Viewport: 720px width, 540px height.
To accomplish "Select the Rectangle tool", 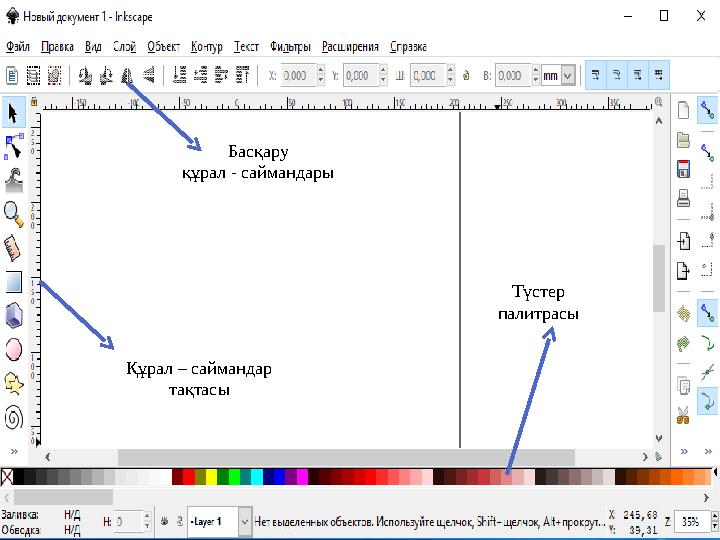I will 14,281.
